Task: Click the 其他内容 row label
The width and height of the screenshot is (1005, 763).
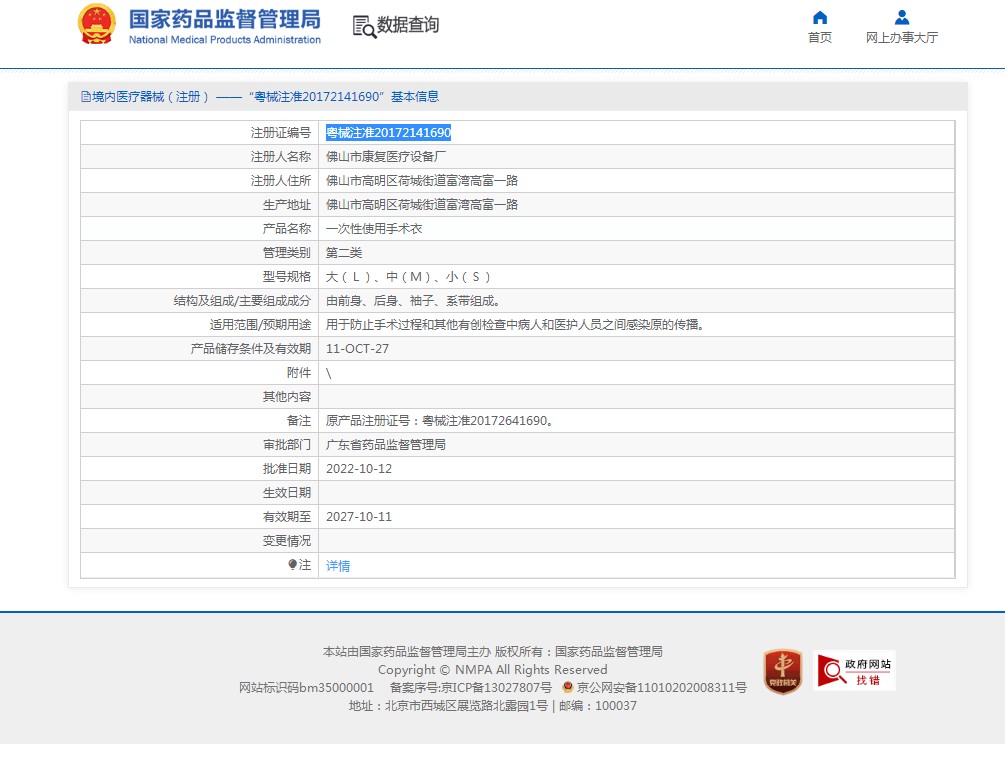Action: tap(287, 397)
